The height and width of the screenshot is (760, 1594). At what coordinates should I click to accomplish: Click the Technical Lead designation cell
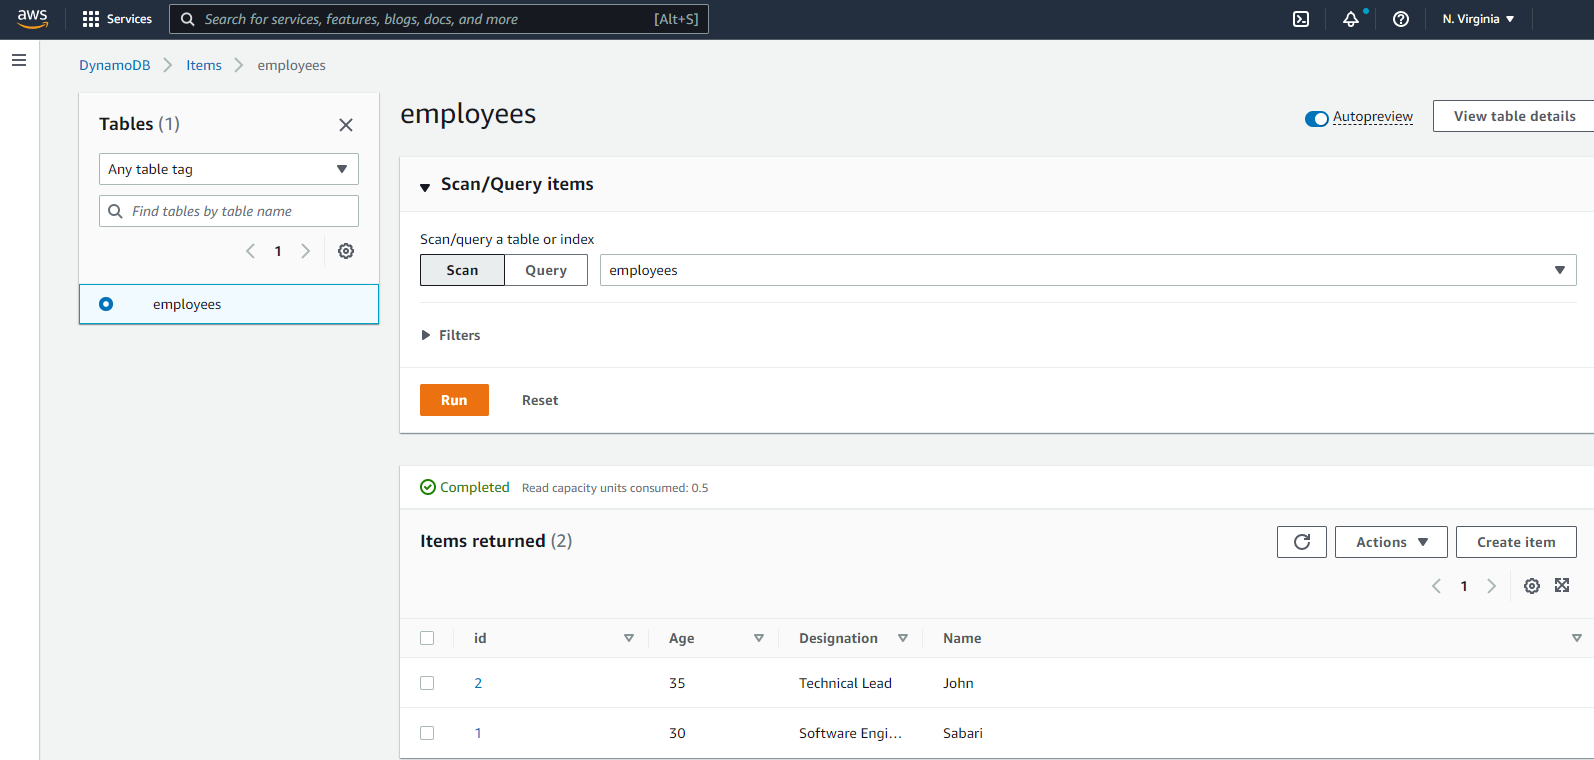tap(845, 683)
